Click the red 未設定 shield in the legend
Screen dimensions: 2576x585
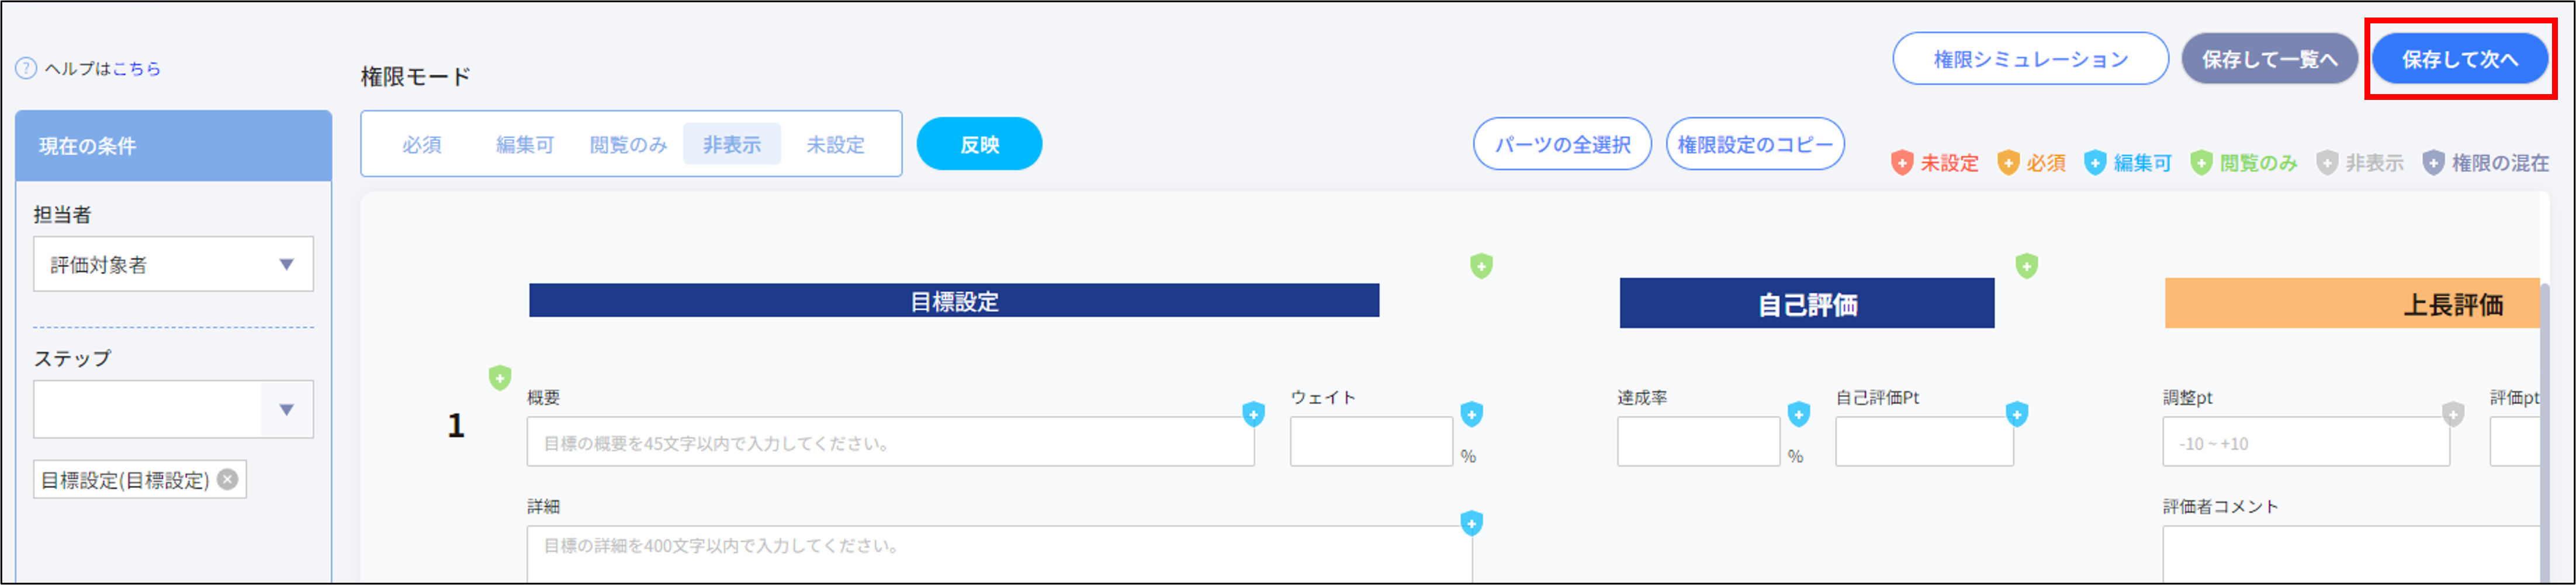tap(1902, 163)
